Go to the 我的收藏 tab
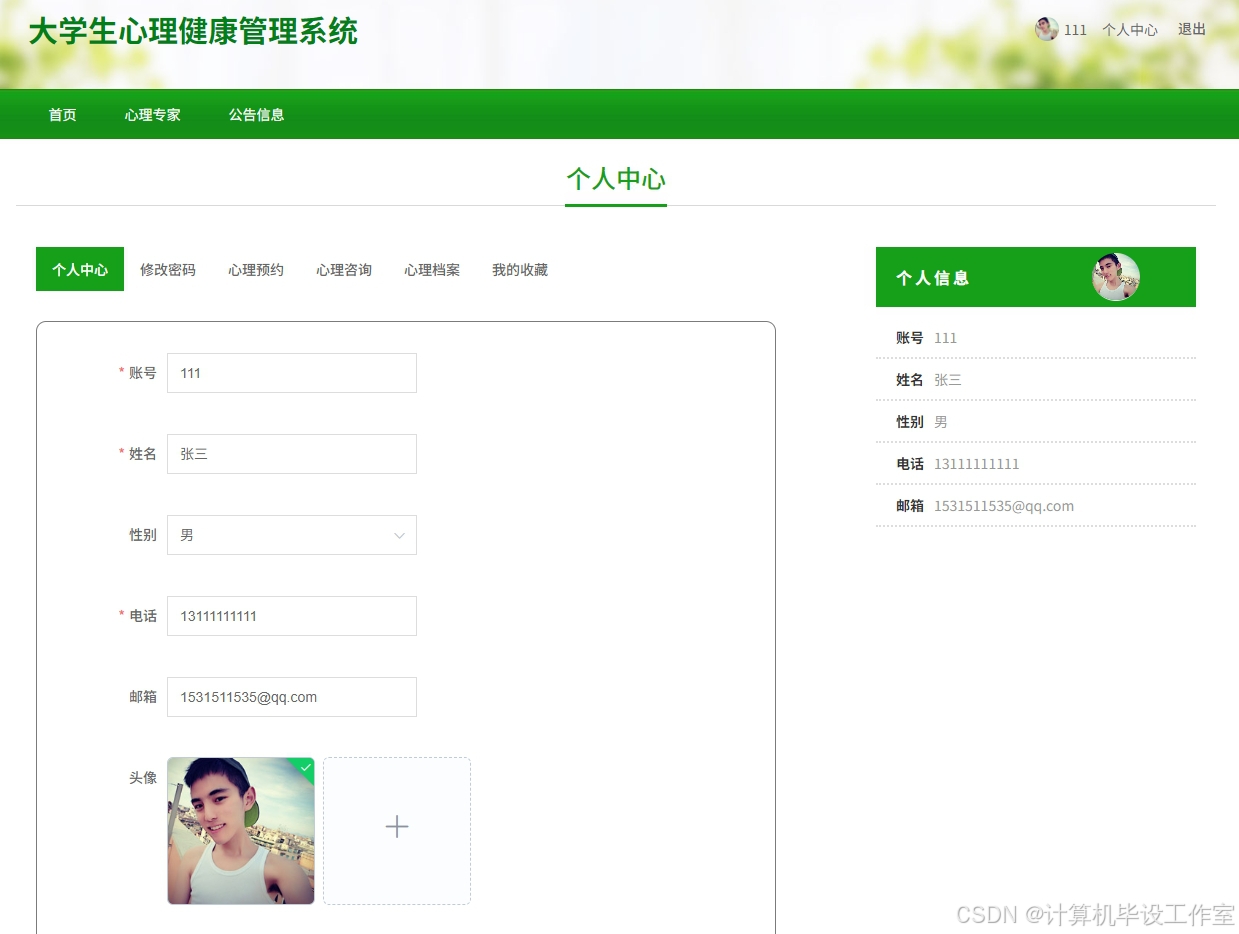The height and width of the screenshot is (934, 1239). [519, 269]
